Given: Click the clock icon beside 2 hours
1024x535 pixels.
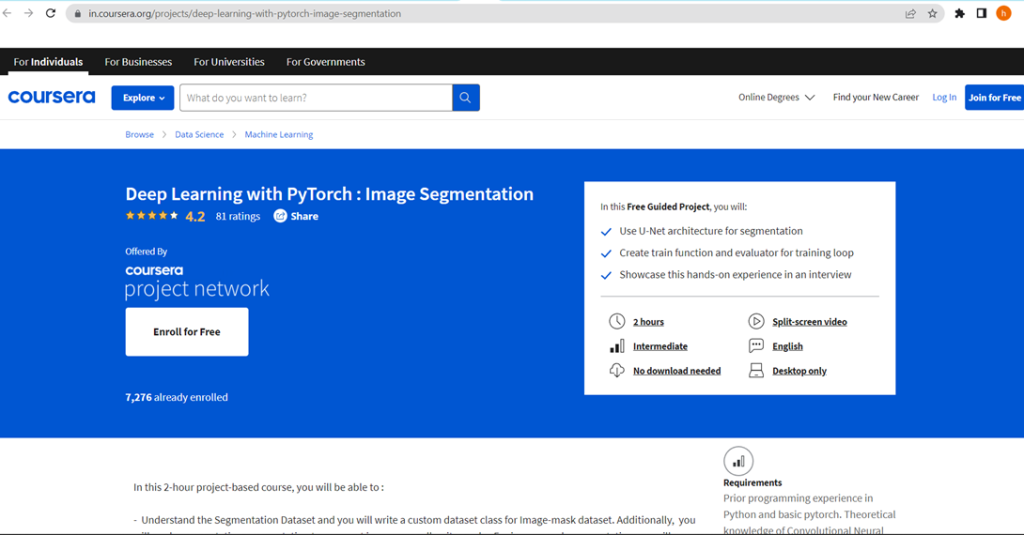Looking at the screenshot, I should (617, 321).
